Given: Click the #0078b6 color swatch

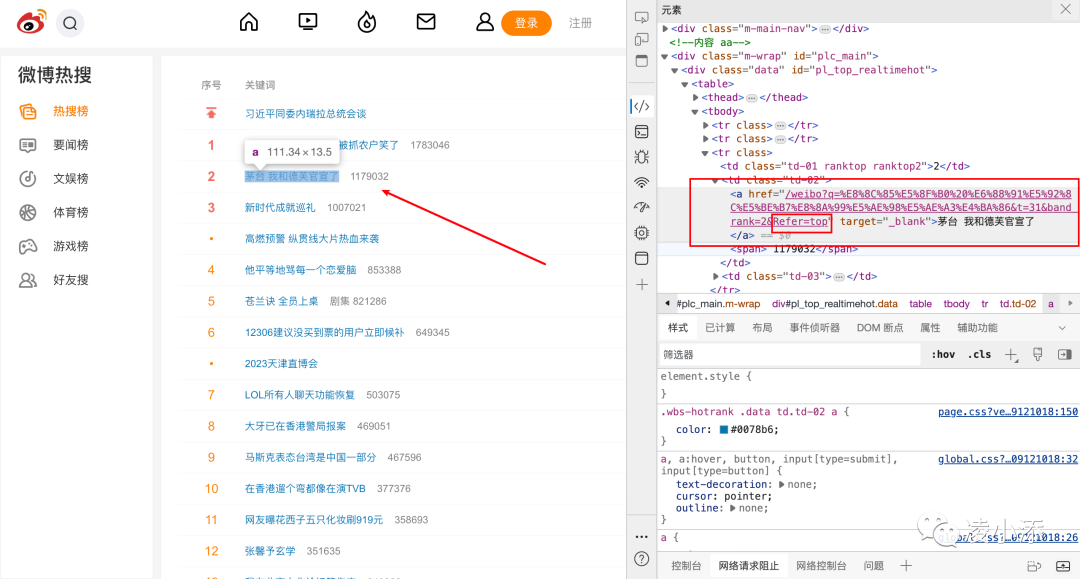Looking at the screenshot, I should [724, 430].
